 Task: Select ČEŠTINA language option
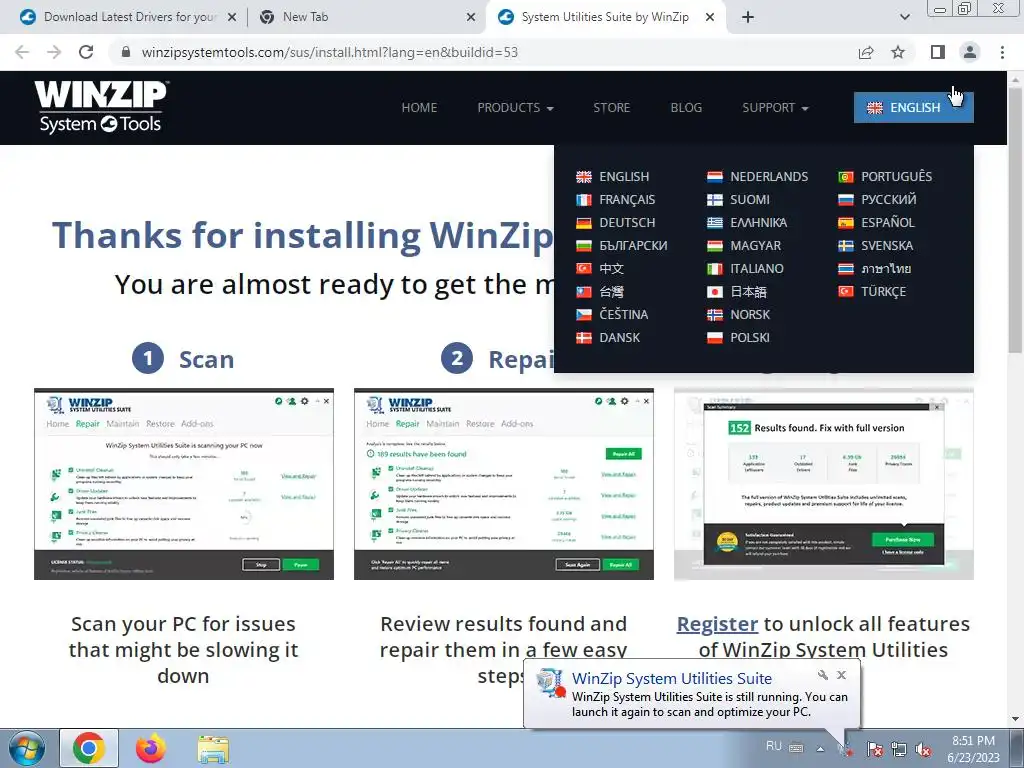pos(613,315)
